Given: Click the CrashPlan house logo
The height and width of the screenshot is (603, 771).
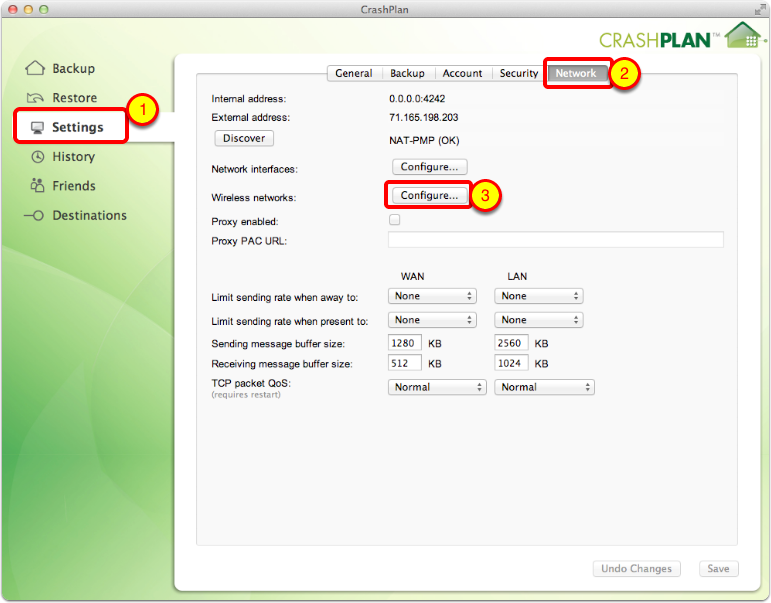Looking at the screenshot, I should [741, 35].
